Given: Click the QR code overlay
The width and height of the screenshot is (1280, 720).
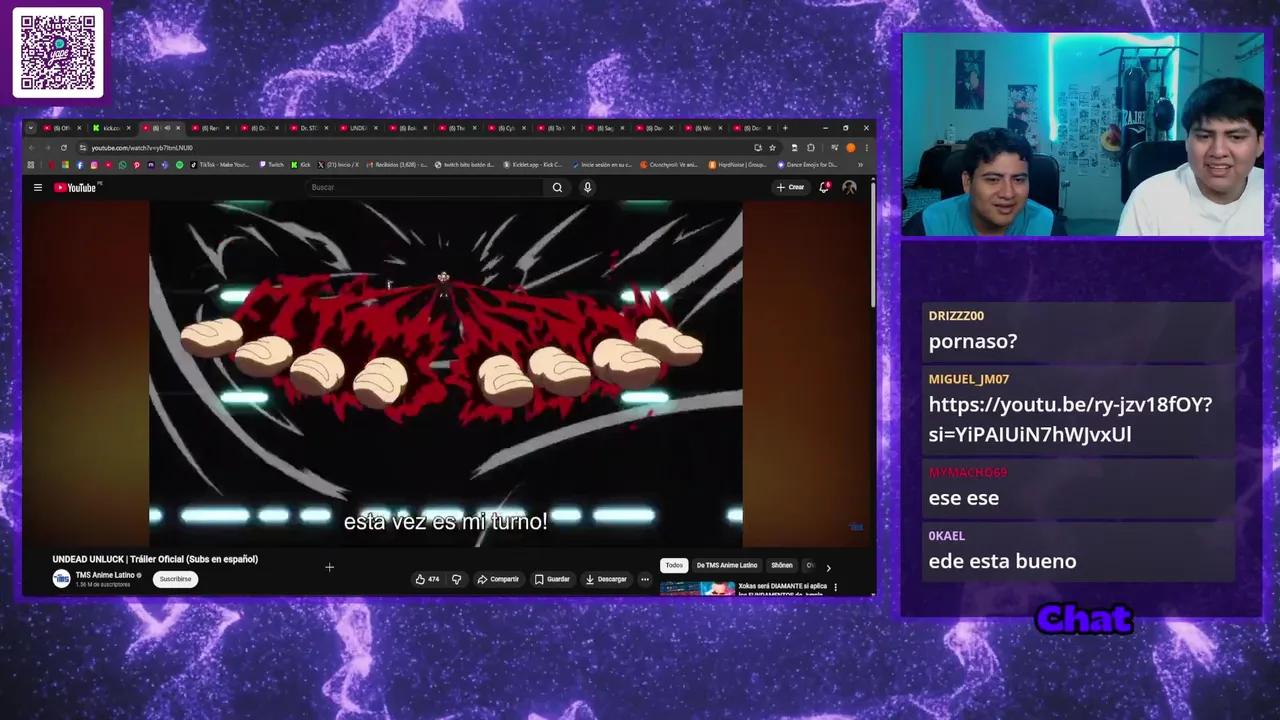Looking at the screenshot, I should (58, 52).
